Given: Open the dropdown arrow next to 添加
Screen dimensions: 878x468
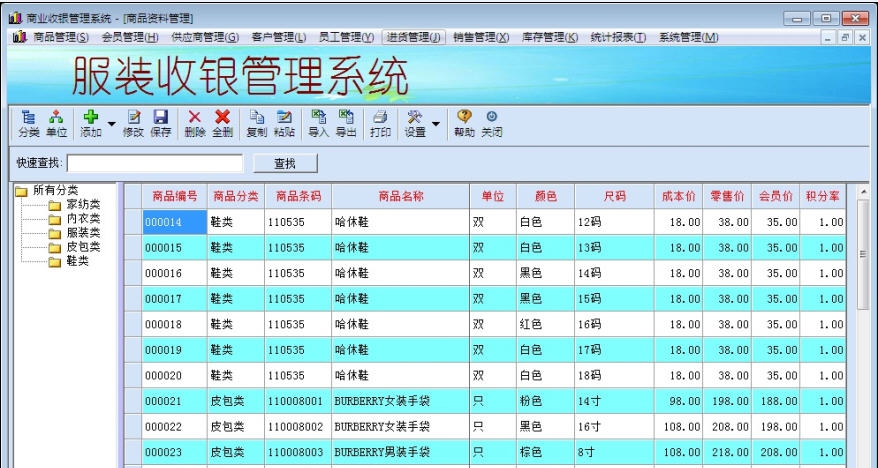Looking at the screenshot, I should tap(112, 125).
